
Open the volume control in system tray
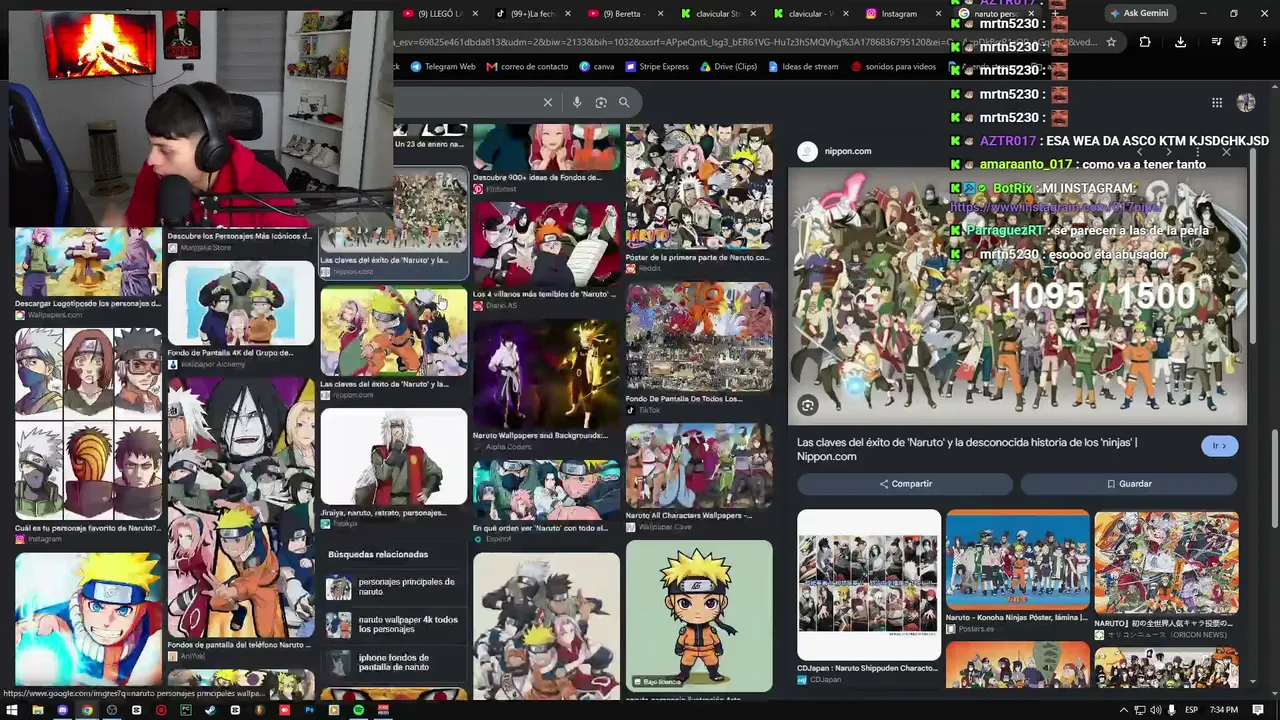tap(1156, 710)
